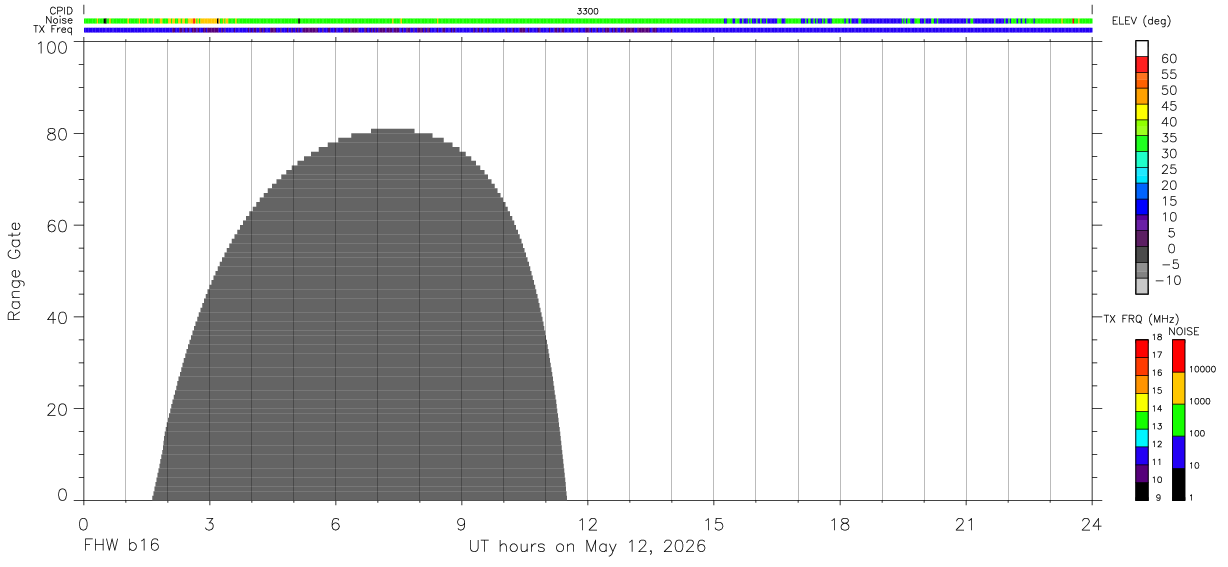Click the '3' tick on UT hours axis
1228x567 pixels.
[209, 524]
